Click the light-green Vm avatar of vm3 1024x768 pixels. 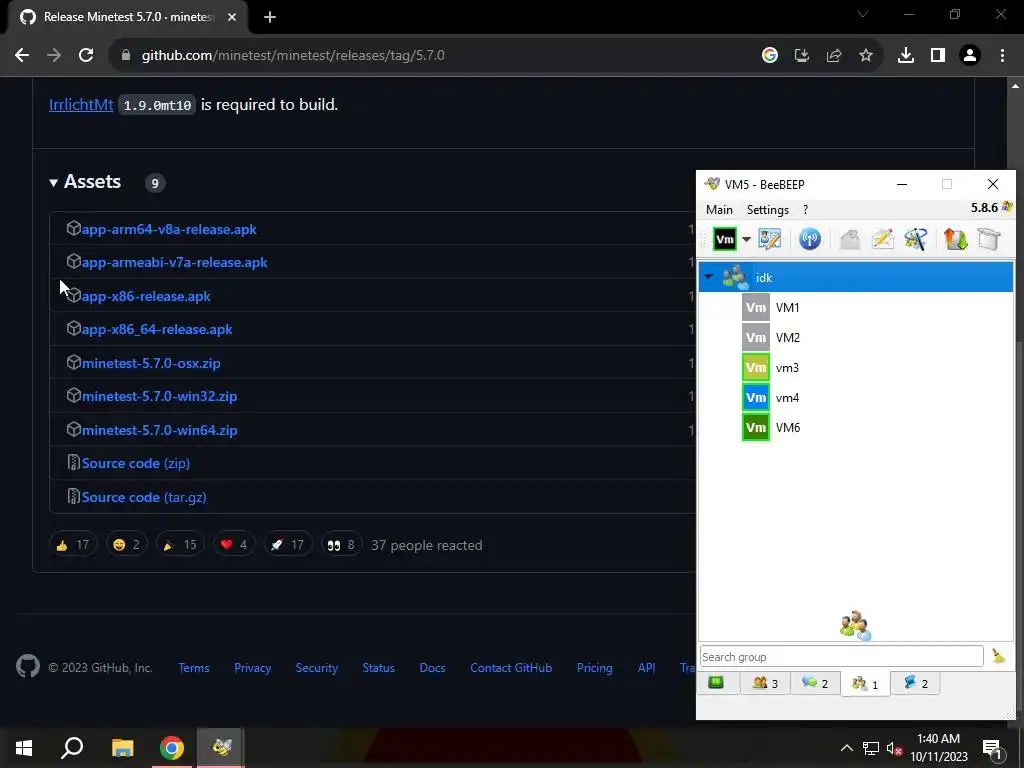pyautogui.click(x=756, y=367)
